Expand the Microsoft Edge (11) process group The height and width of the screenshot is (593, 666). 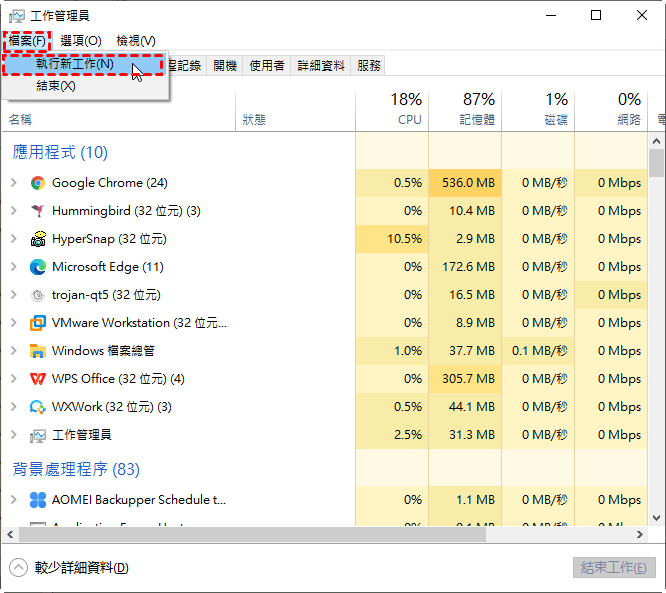pyautogui.click(x=14, y=267)
